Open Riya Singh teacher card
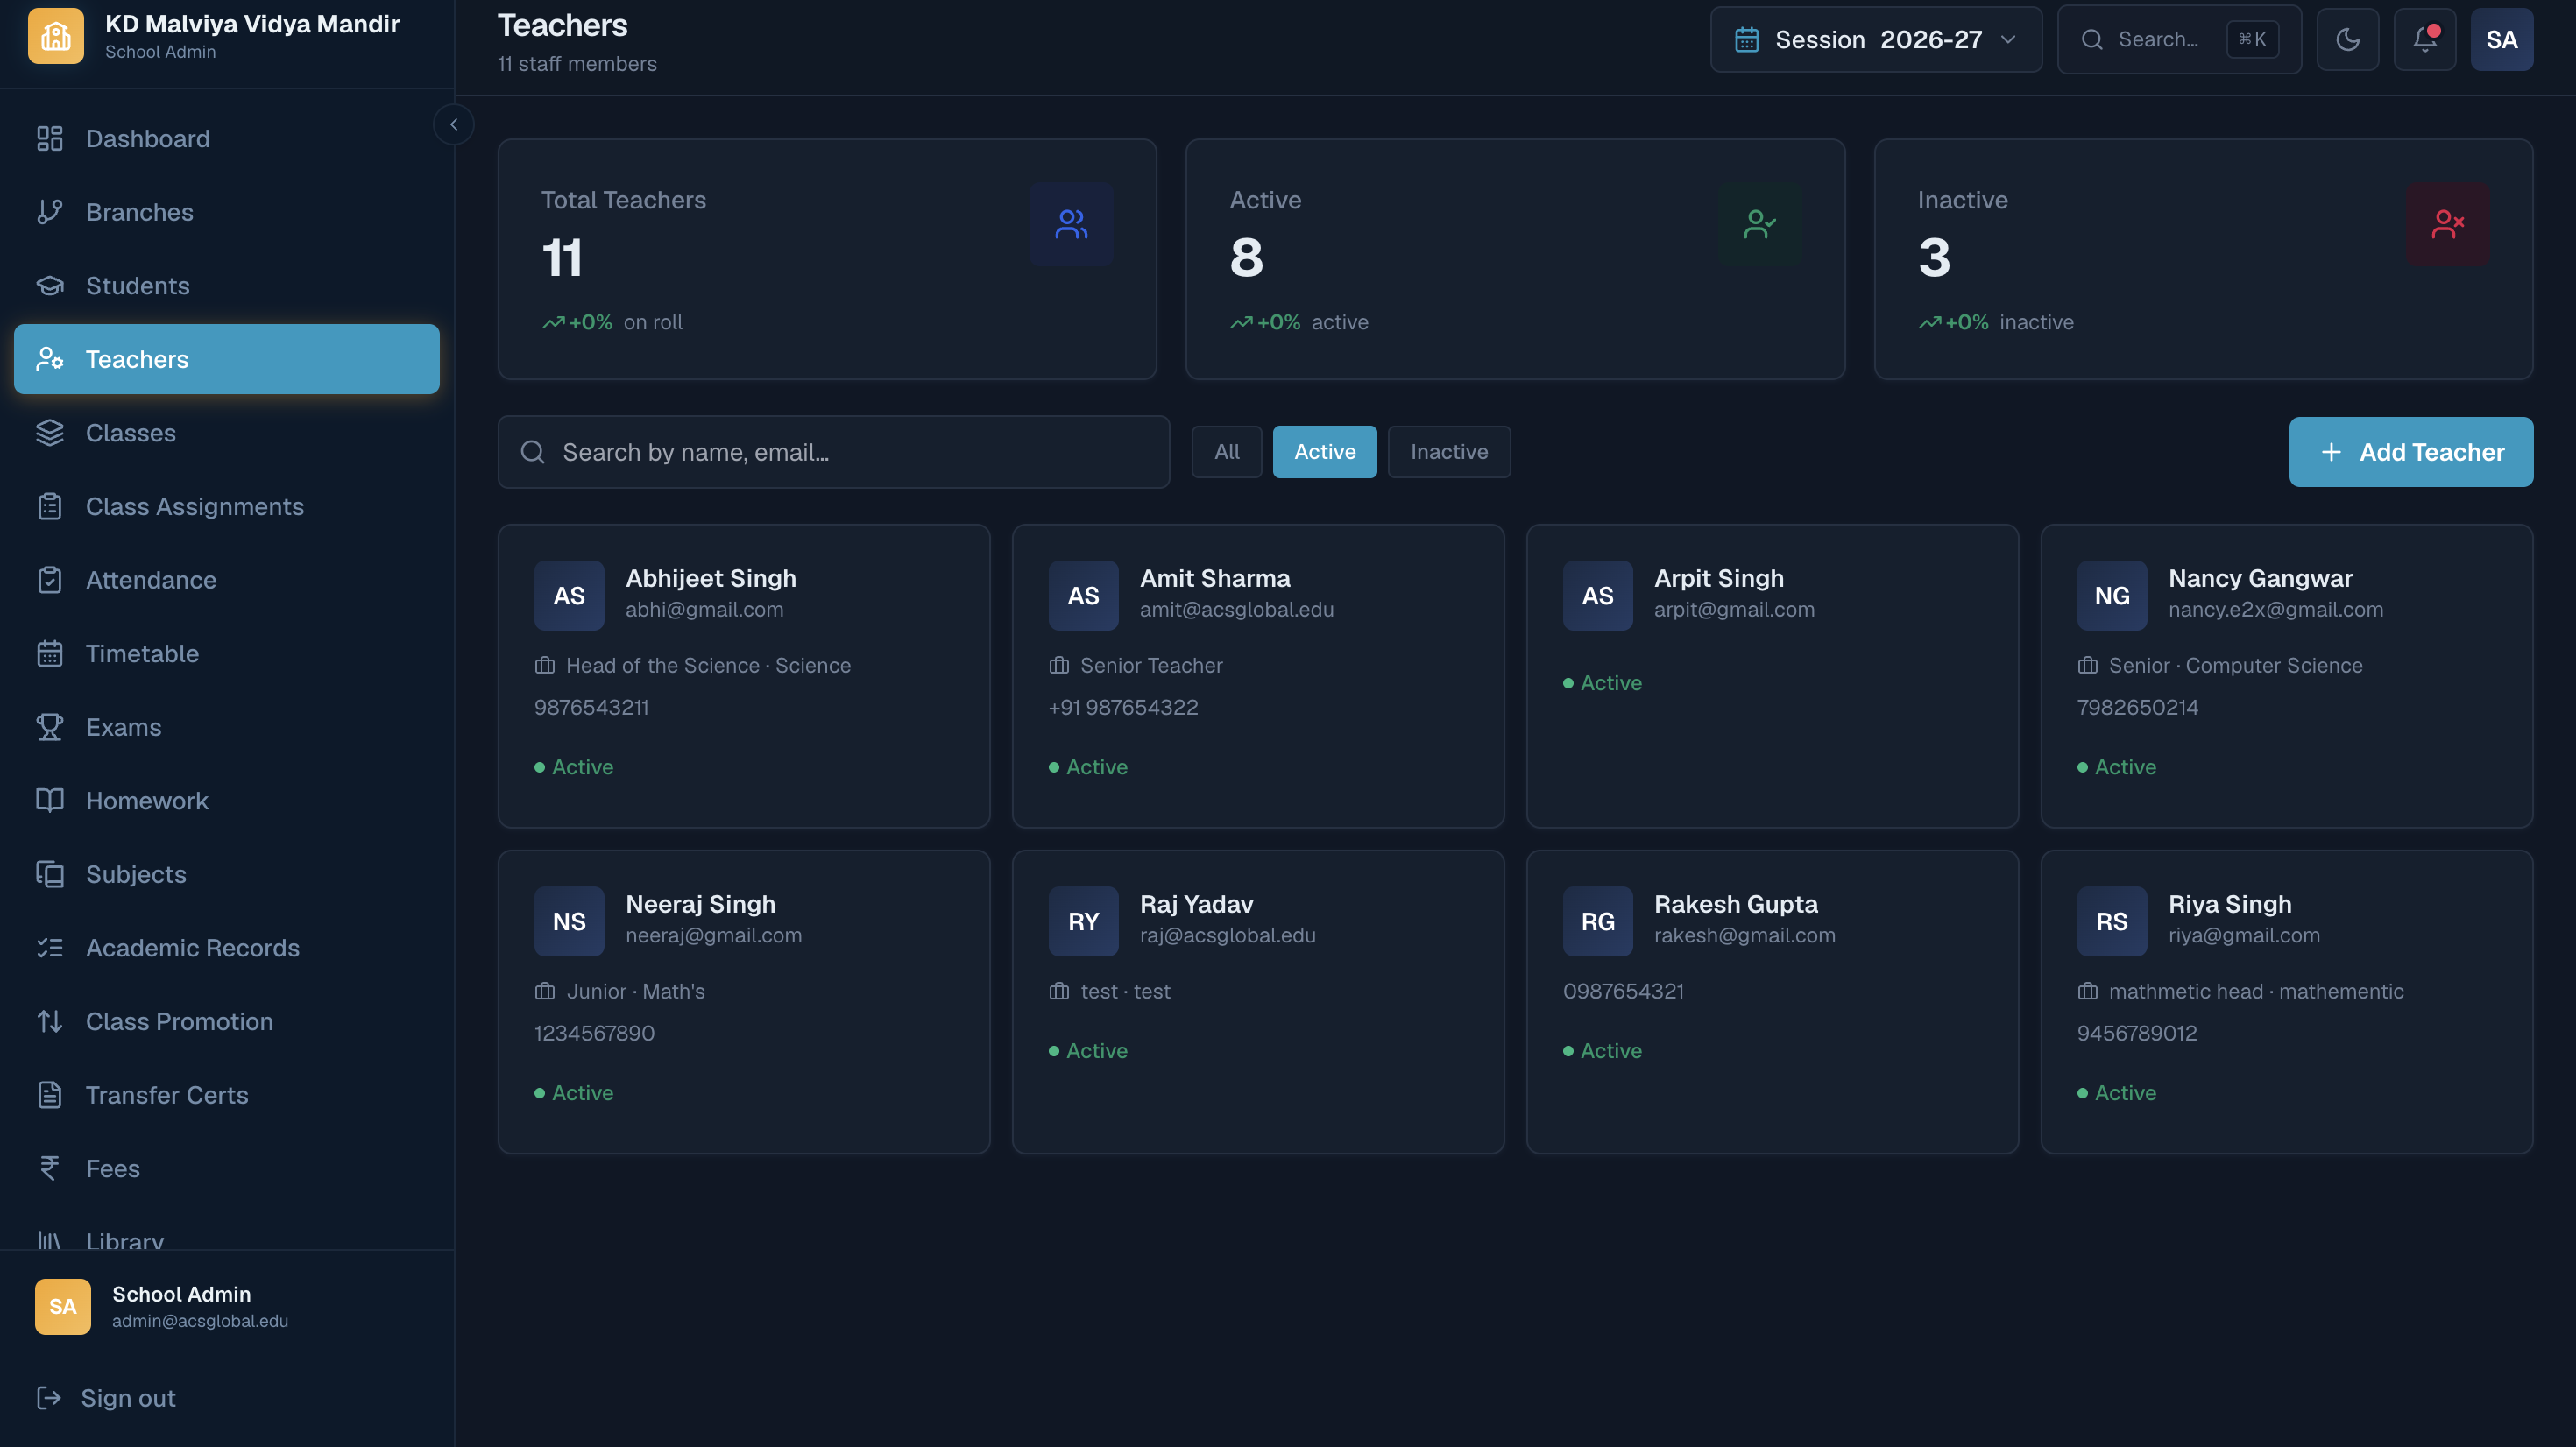The image size is (2576, 1447). pyautogui.click(x=2287, y=1002)
